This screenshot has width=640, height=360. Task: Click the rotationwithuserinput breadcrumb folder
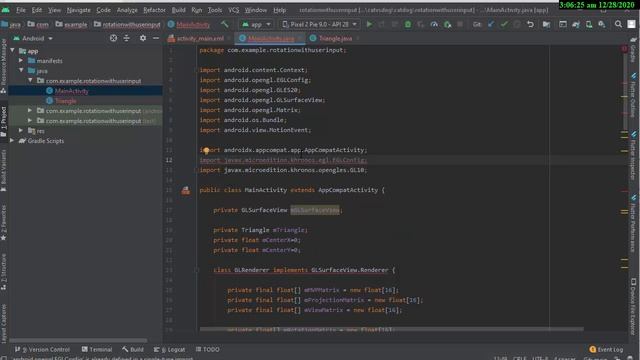[x=127, y=25]
